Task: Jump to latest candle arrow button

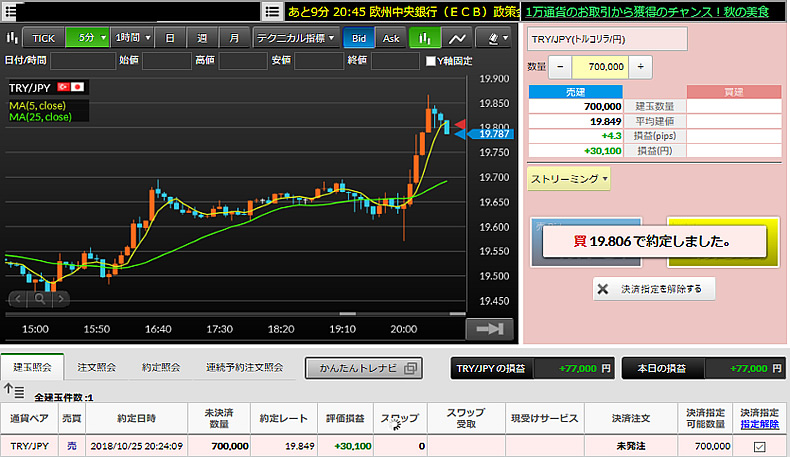Action: point(489,329)
